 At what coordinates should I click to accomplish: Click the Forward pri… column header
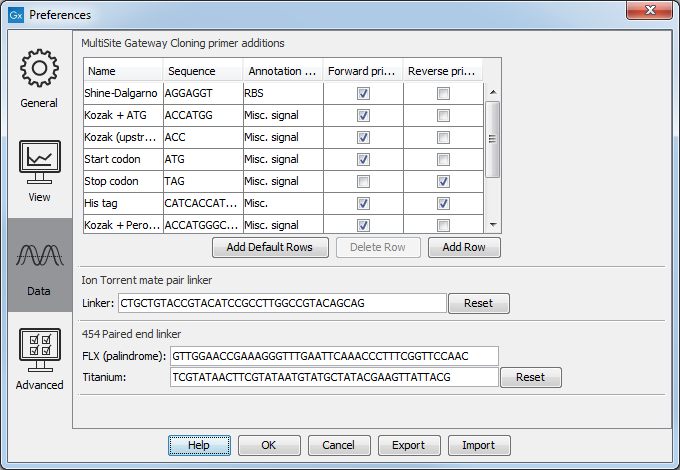[x=363, y=71]
